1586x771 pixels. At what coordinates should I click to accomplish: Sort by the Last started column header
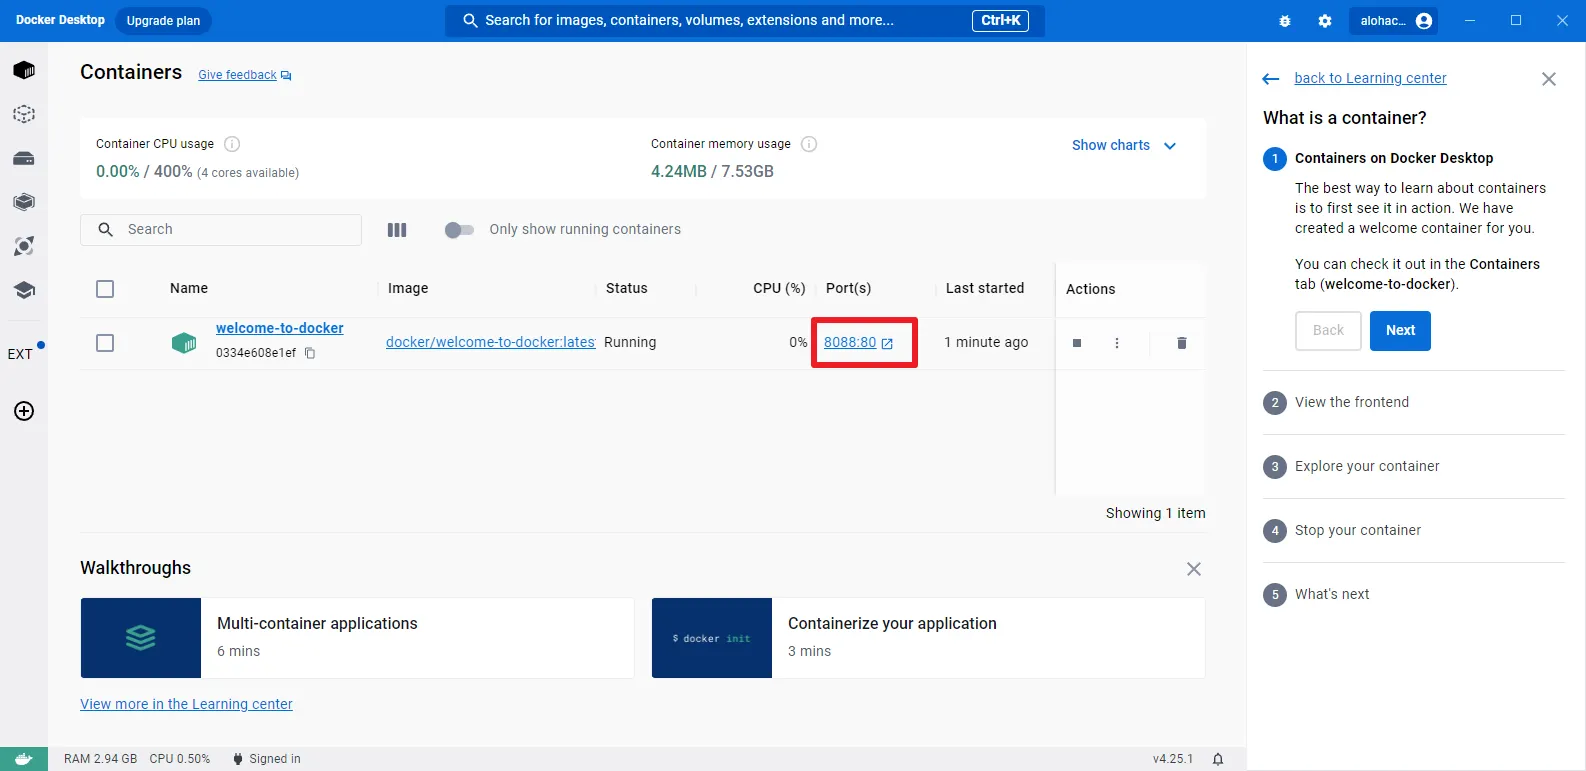[x=985, y=288]
